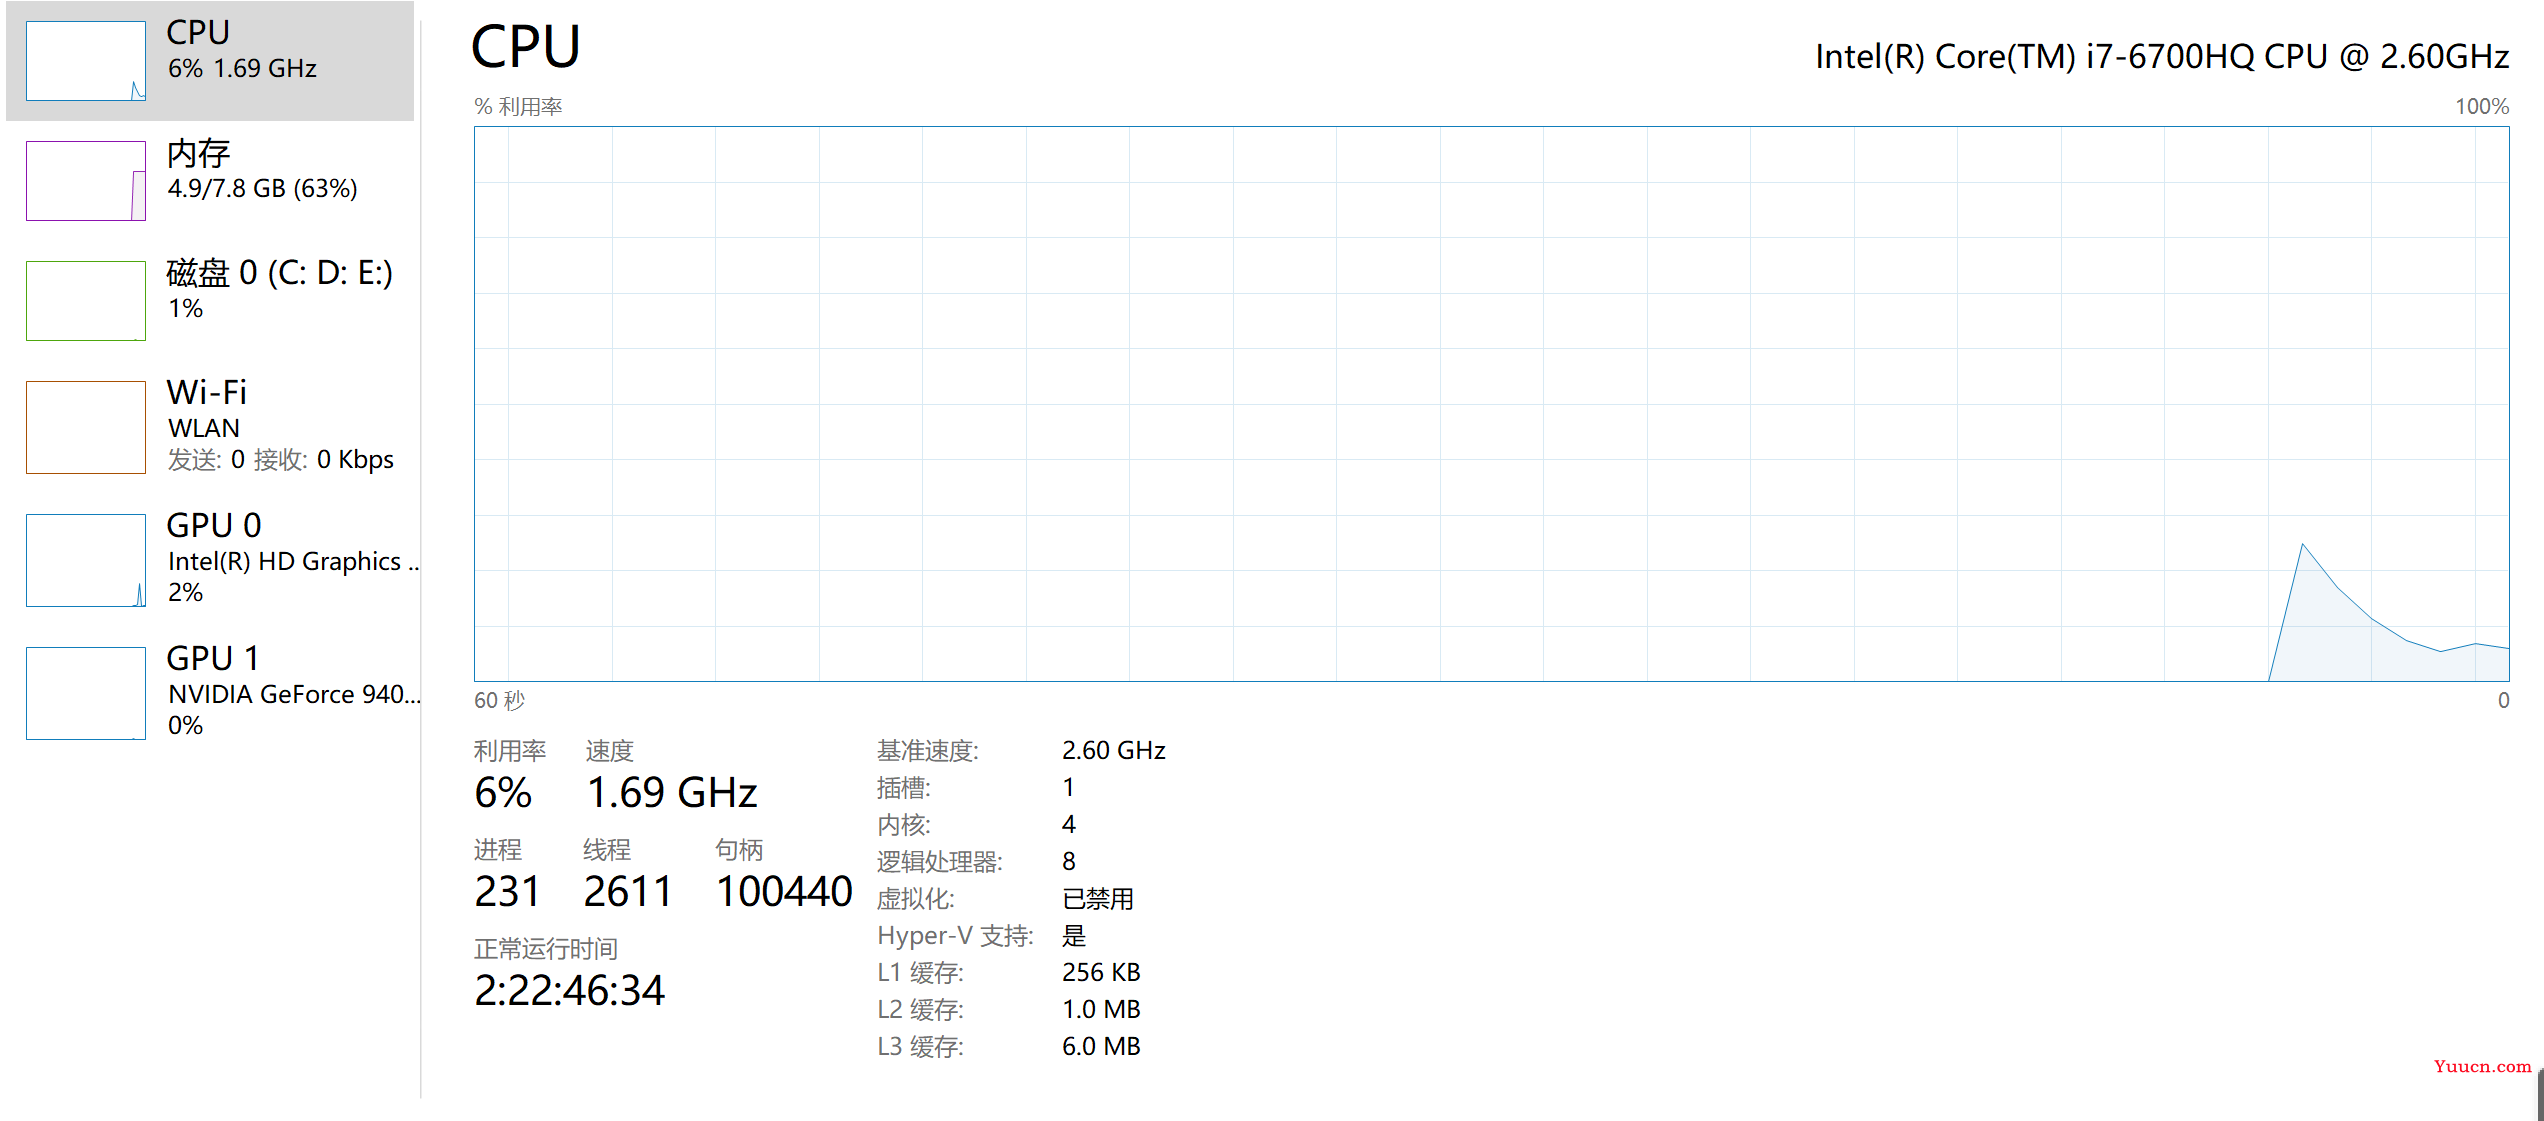This screenshot has height=1121, width=2544.
Task: Click the L2 缓存 1.0 MB value
Action: point(1101,1010)
